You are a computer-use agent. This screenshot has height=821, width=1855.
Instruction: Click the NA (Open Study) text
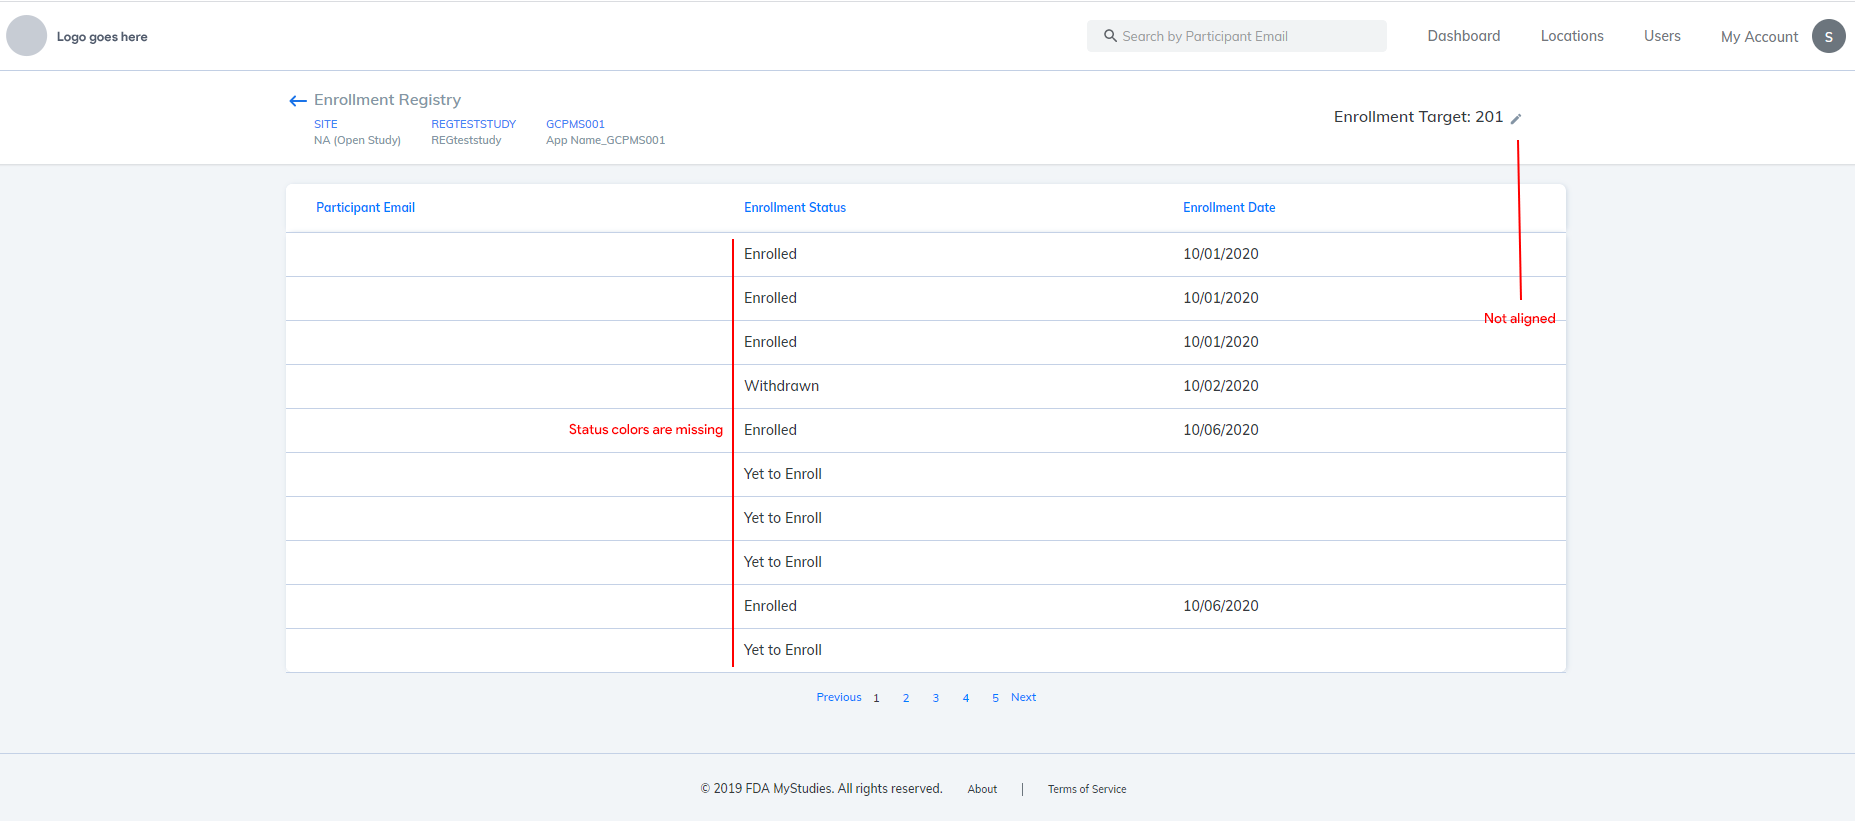[x=357, y=140]
